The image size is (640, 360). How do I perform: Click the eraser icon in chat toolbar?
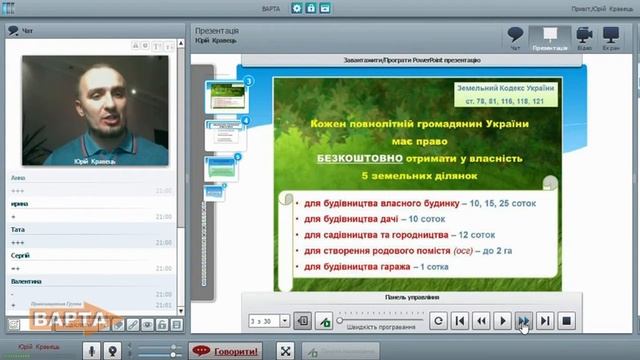118,325
